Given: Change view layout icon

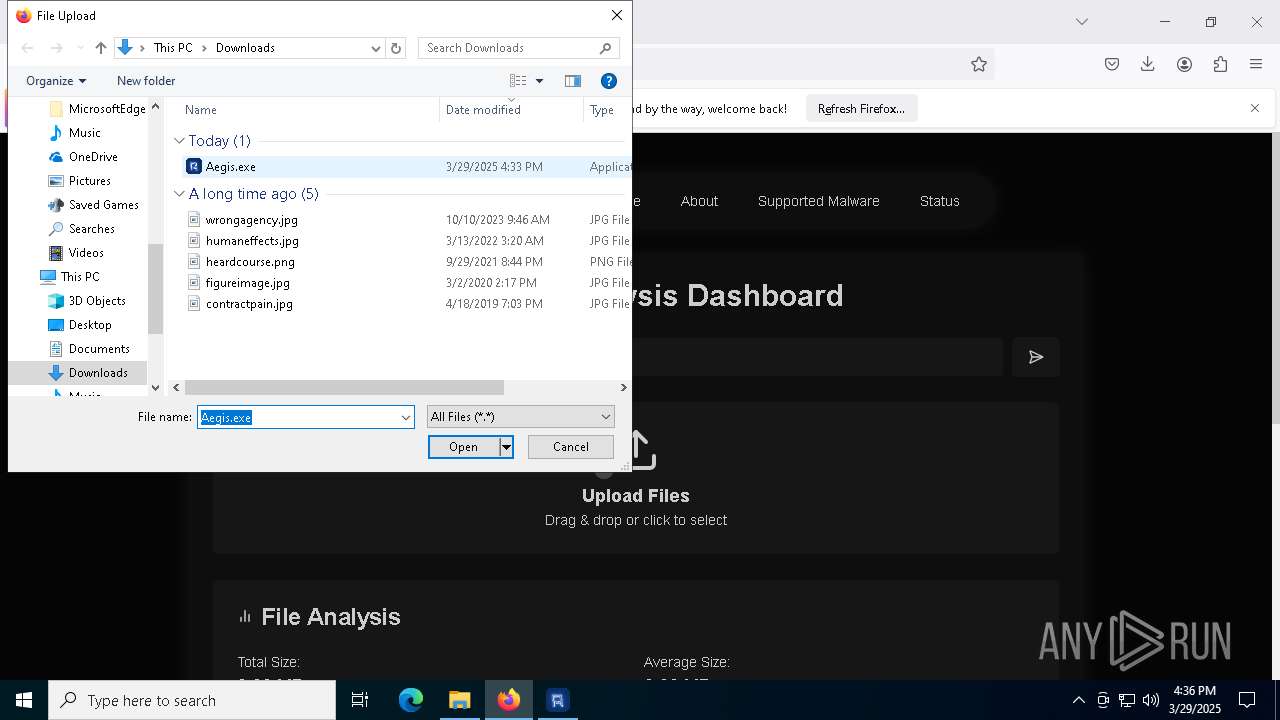Looking at the screenshot, I should coord(518,81).
